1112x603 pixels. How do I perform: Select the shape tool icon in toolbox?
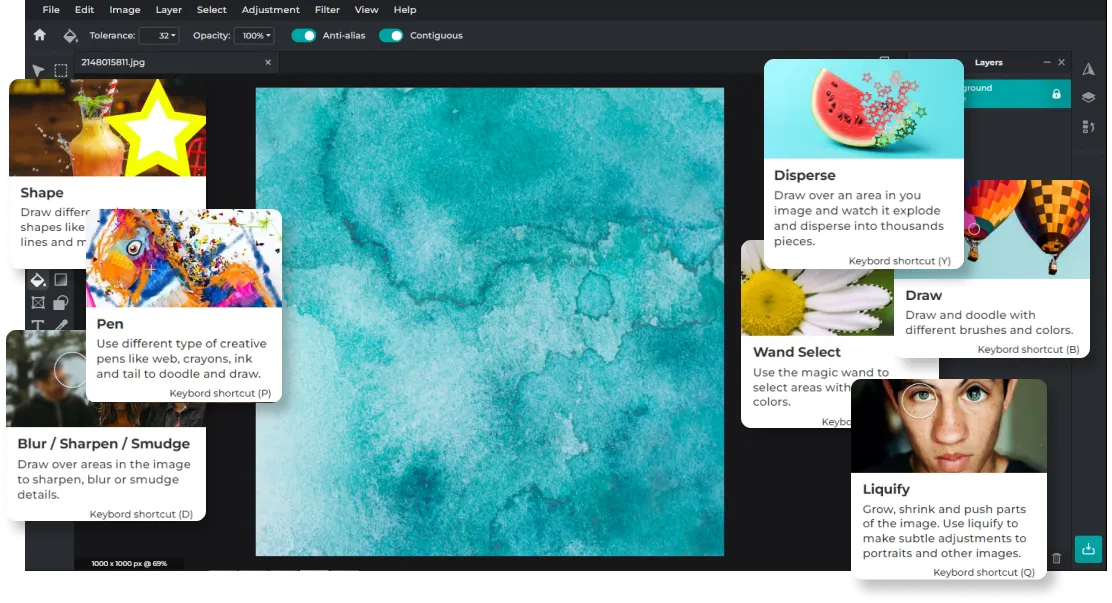[x=61, y=303]
